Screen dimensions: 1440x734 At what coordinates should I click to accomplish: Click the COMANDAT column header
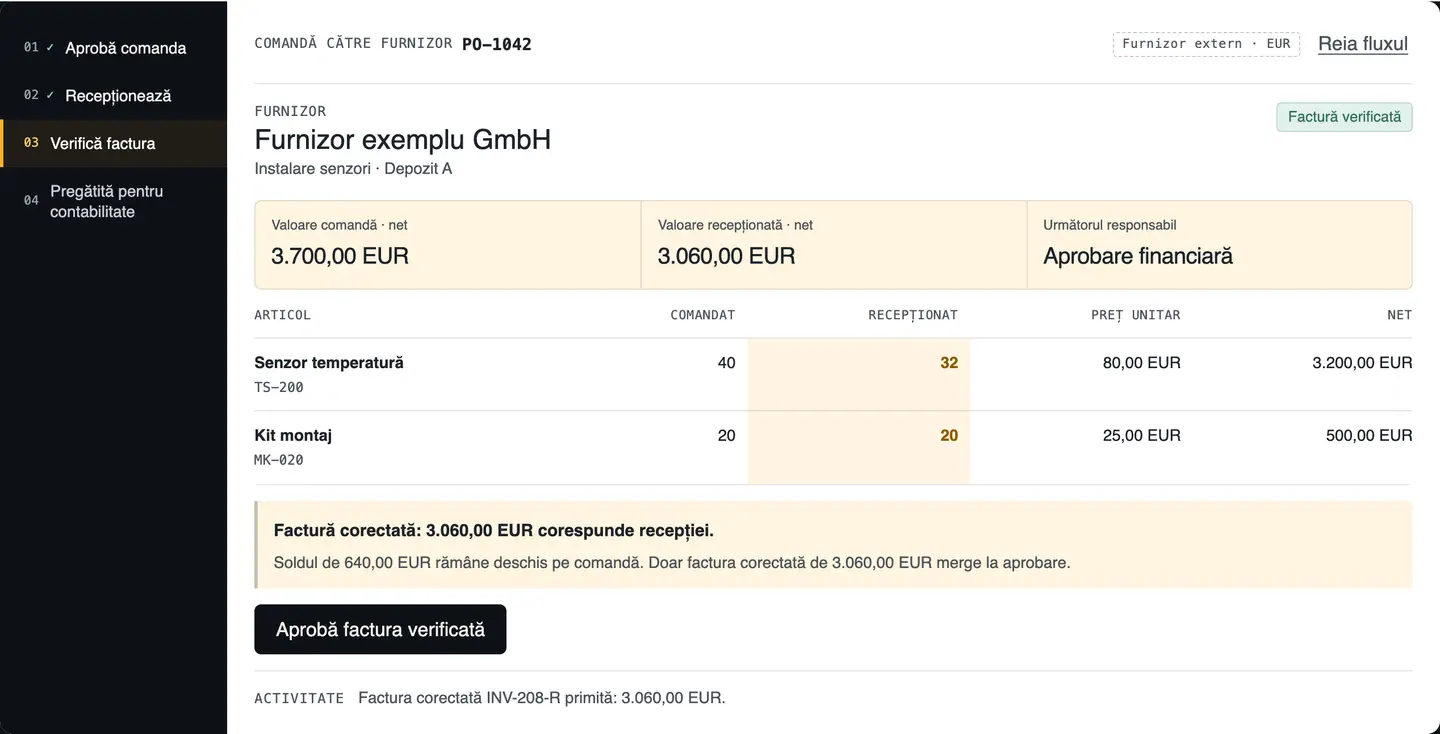(702, 315)
